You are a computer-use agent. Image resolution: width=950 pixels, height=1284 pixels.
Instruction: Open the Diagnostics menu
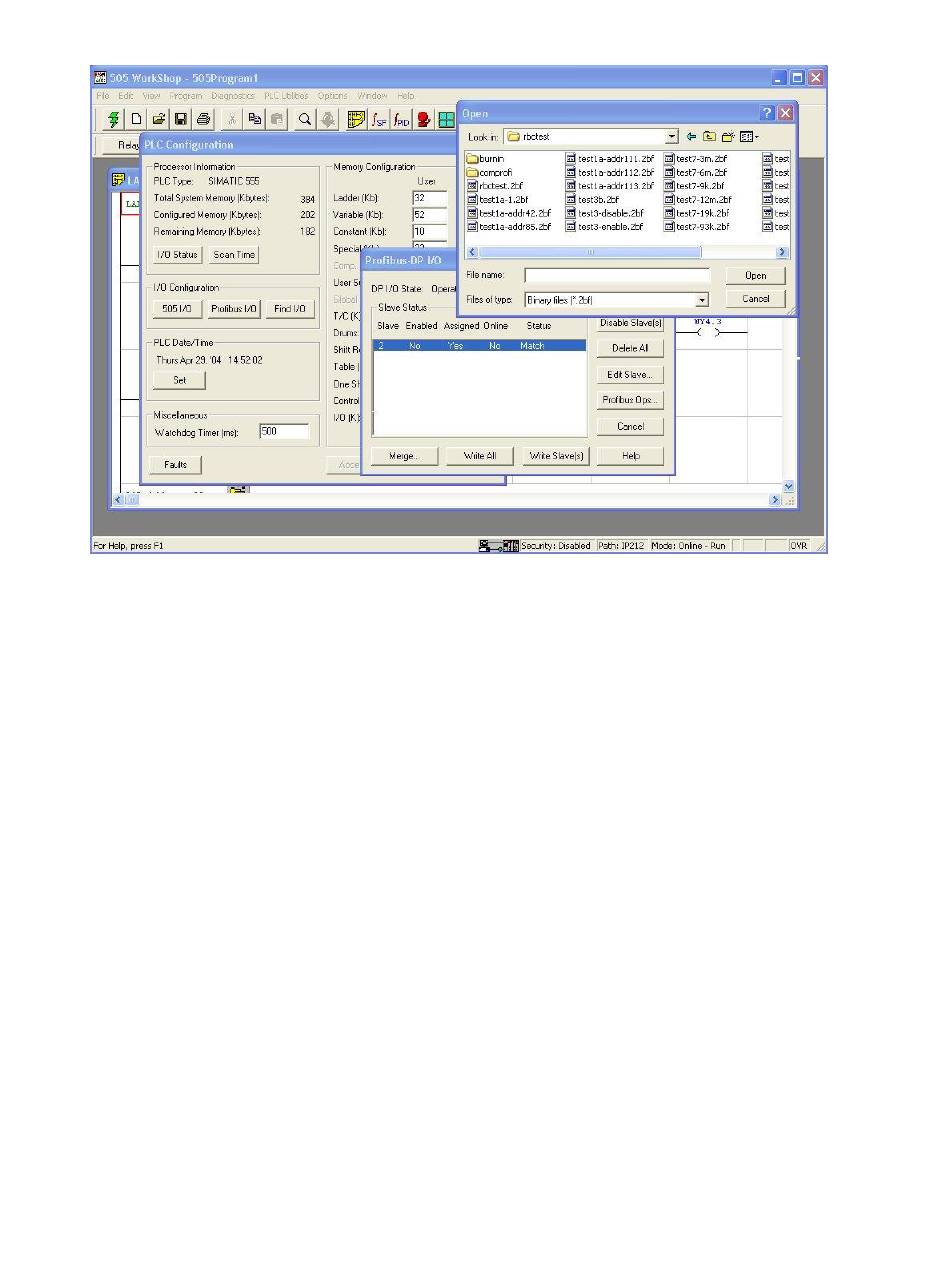[233, 96]
